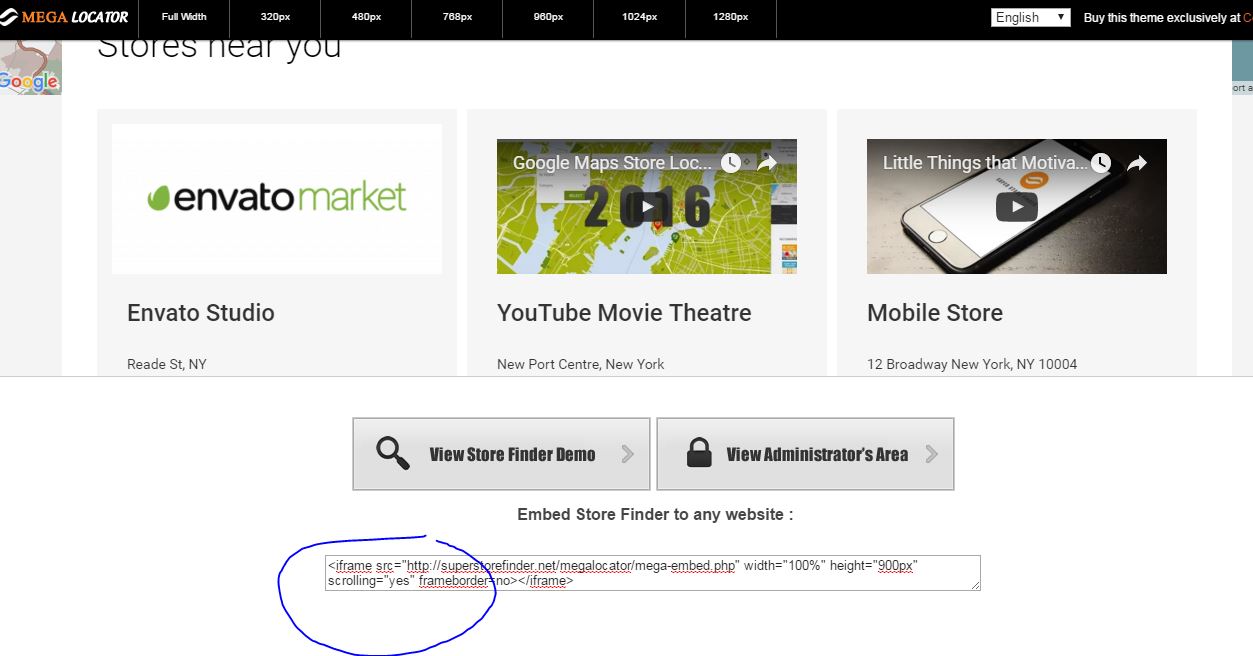Click the padlock icon on Administrator's Area button
Viewport: 1253px width, 656px height.
[x=699, y=453]
